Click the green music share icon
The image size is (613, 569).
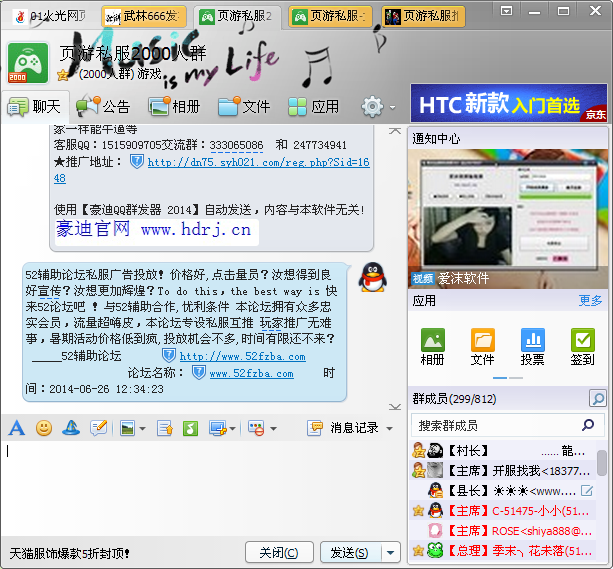pos(190,428)
